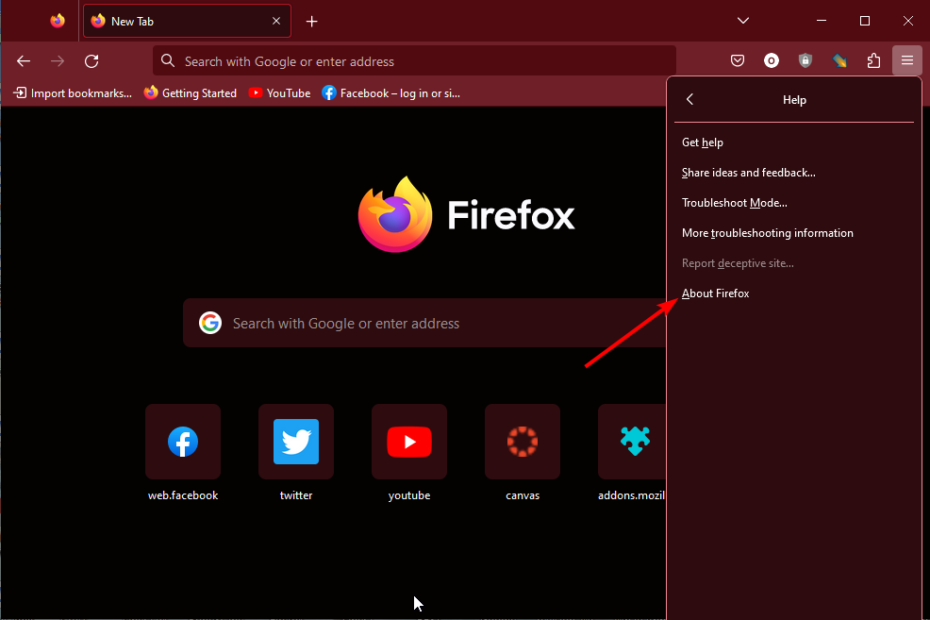Focus the address bar field

point(415,61)
